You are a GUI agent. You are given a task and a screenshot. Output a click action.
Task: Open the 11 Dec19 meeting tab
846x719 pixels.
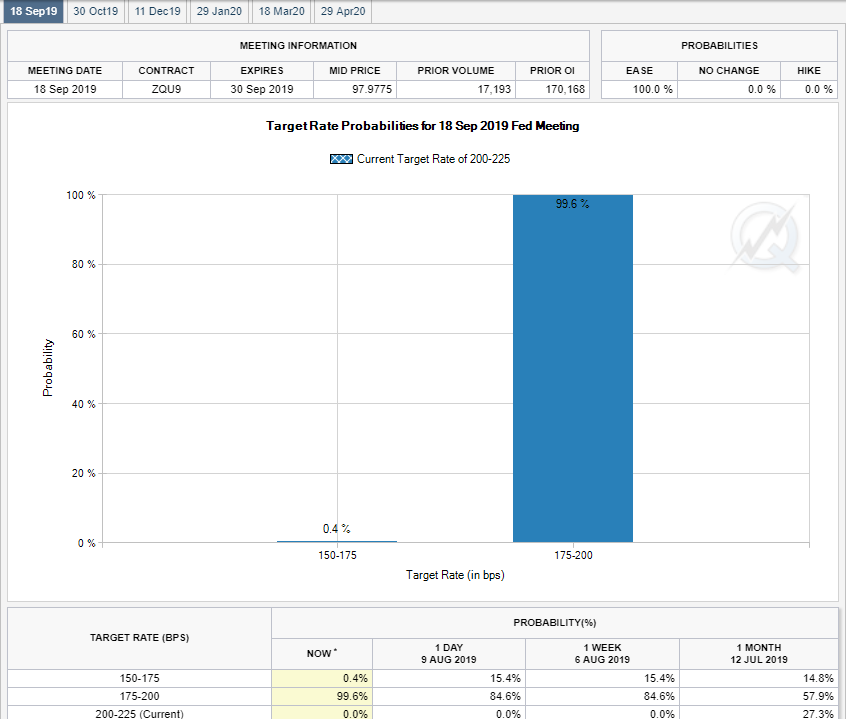158,12
